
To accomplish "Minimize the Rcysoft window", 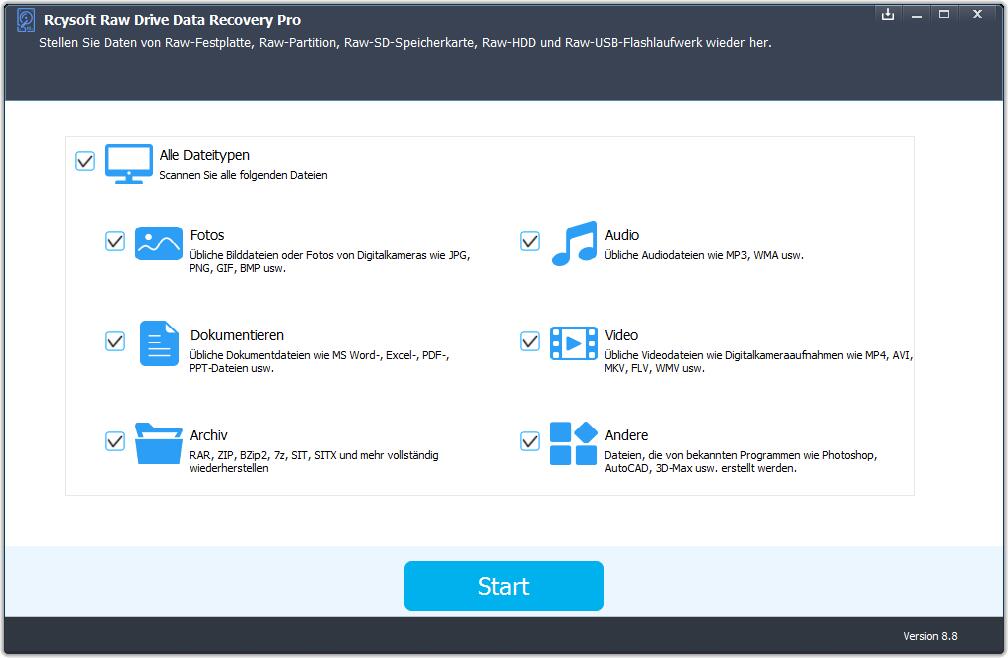I will point(917,14).
